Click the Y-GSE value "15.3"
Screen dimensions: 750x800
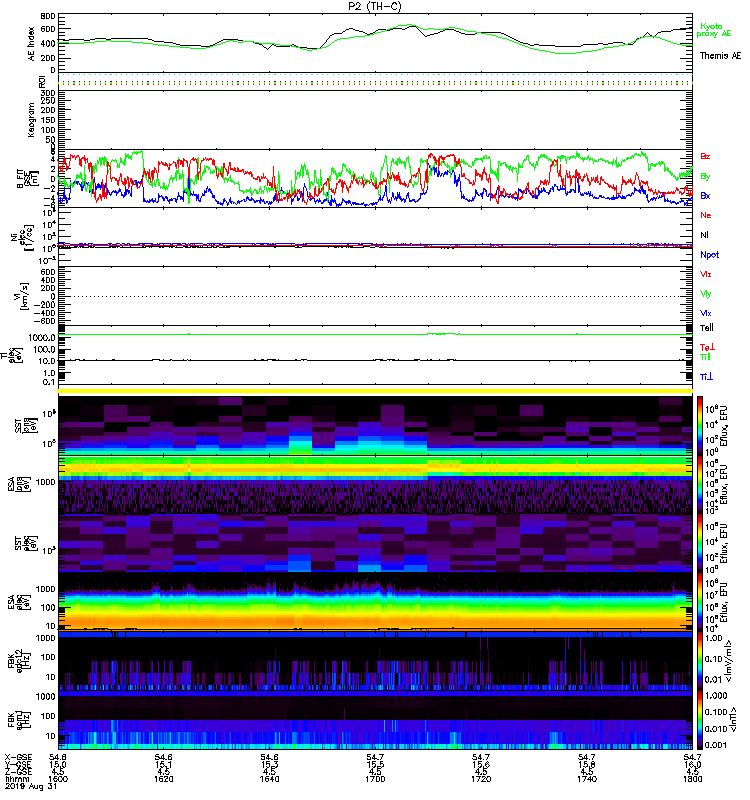269,765
